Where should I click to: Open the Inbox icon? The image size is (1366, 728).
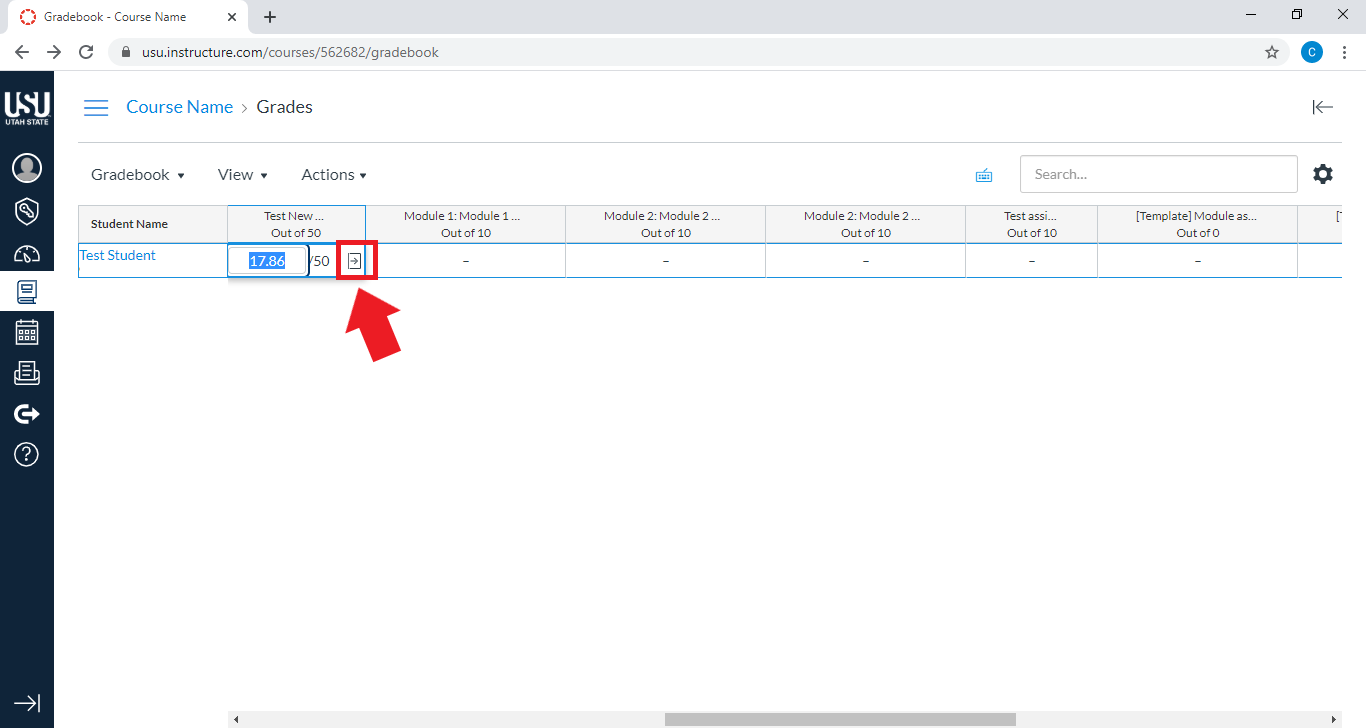click(27, 373)
